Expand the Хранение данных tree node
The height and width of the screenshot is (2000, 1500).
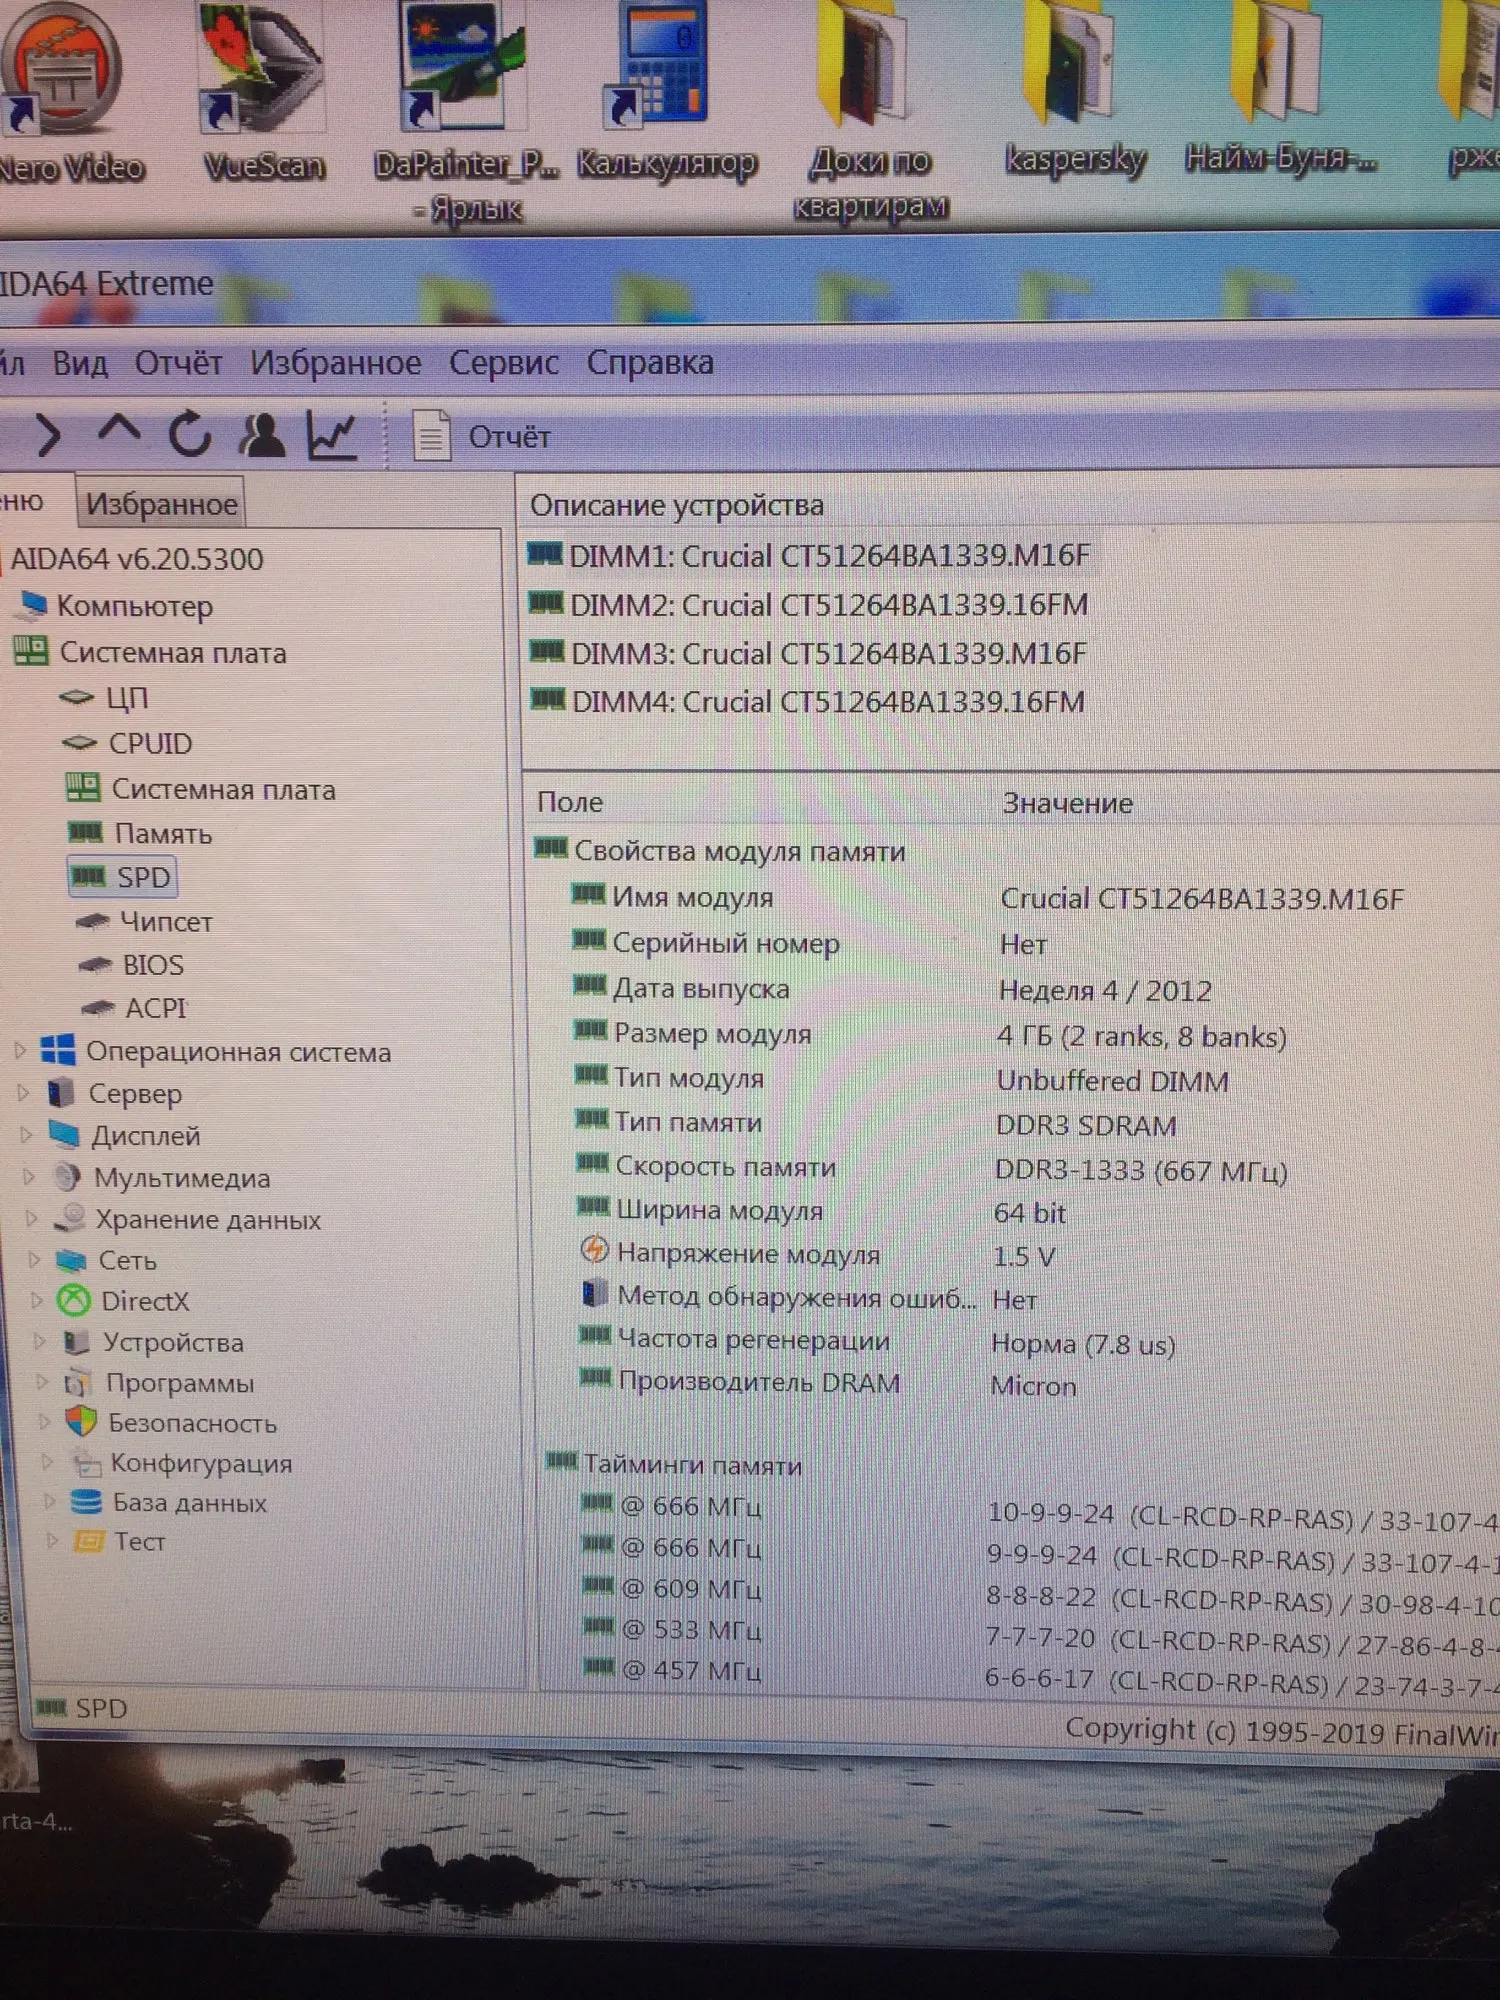pos(31,1219)
